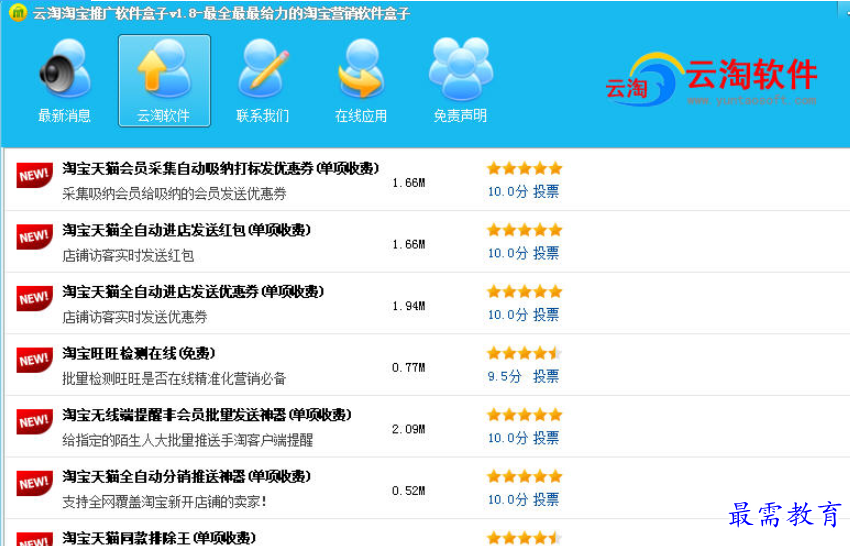850x546 pixels.
Task: Click the app icon in title bar
Action: point(18,12)
